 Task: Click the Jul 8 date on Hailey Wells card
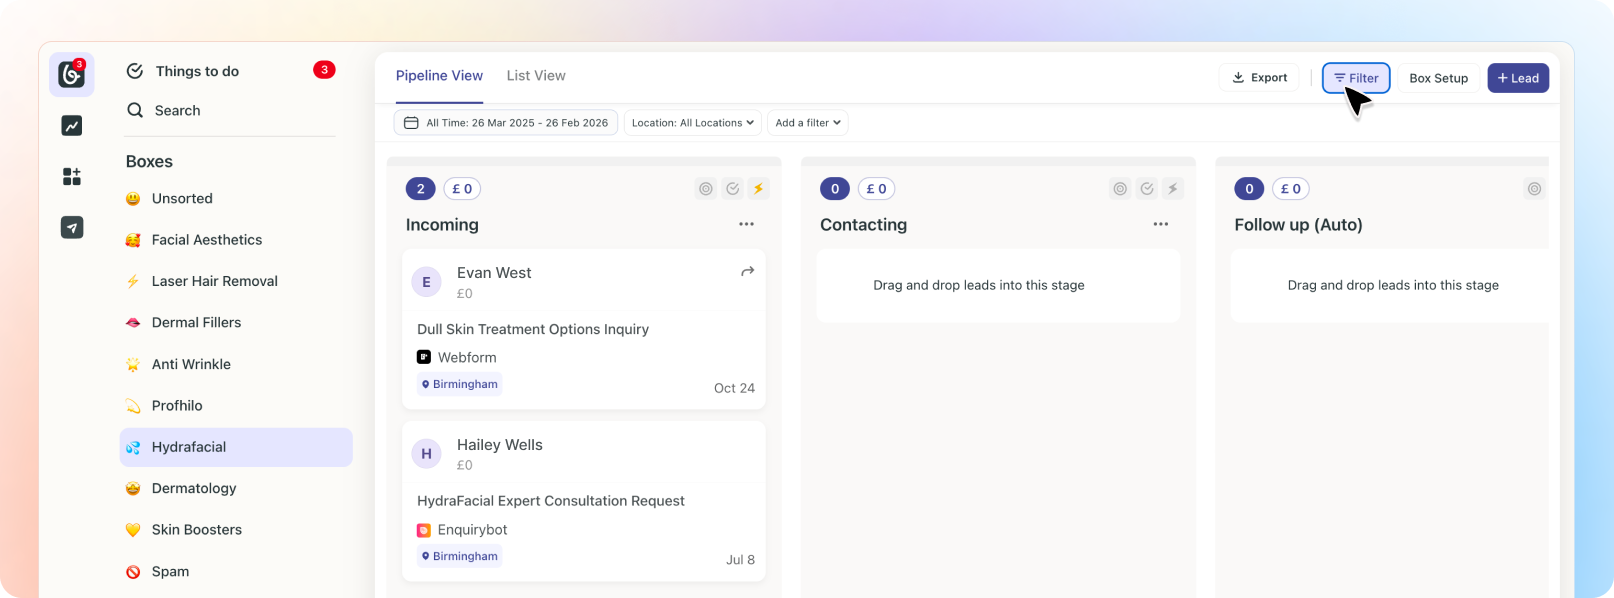tap(740, 560)
